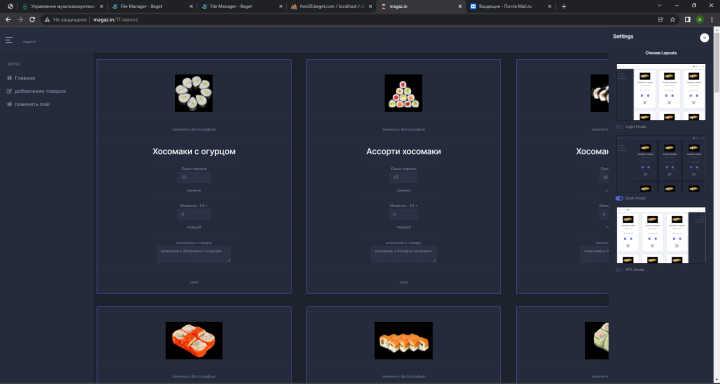Open the green profile avatar menu
Viewport: 720px width, 384px height.
(x=699, y=19)
